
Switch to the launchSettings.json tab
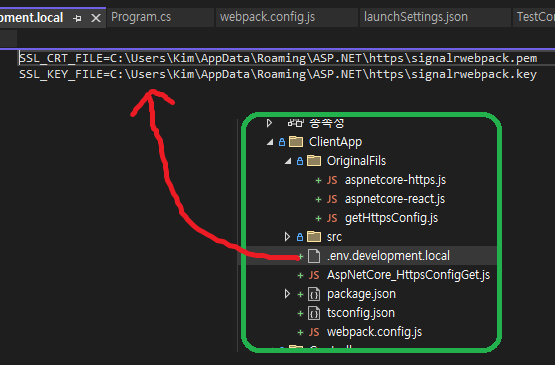pos(416,17)
